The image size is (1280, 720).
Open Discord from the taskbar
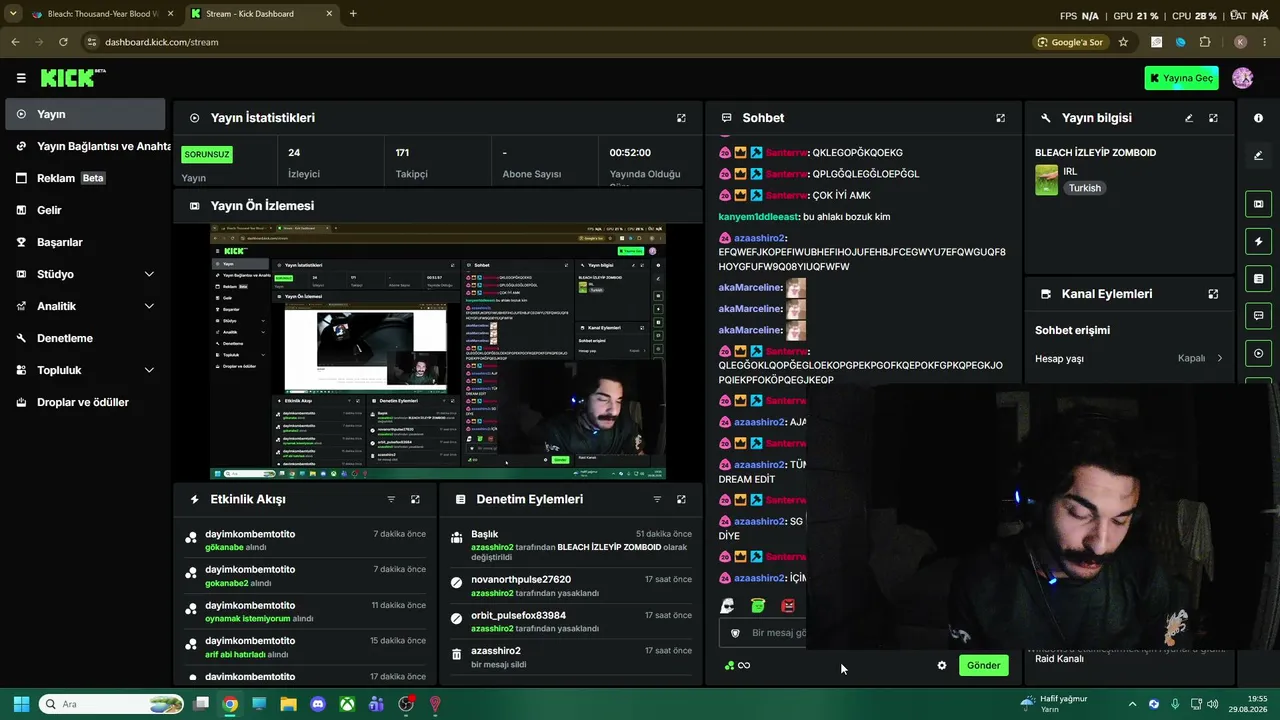pos(318,704)
